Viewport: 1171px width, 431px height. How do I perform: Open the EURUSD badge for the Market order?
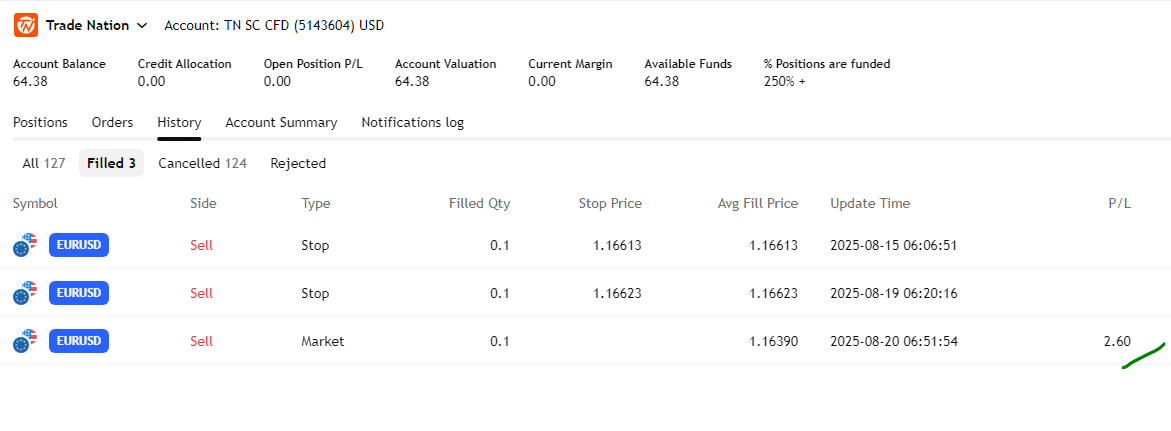tap(79, 341)
